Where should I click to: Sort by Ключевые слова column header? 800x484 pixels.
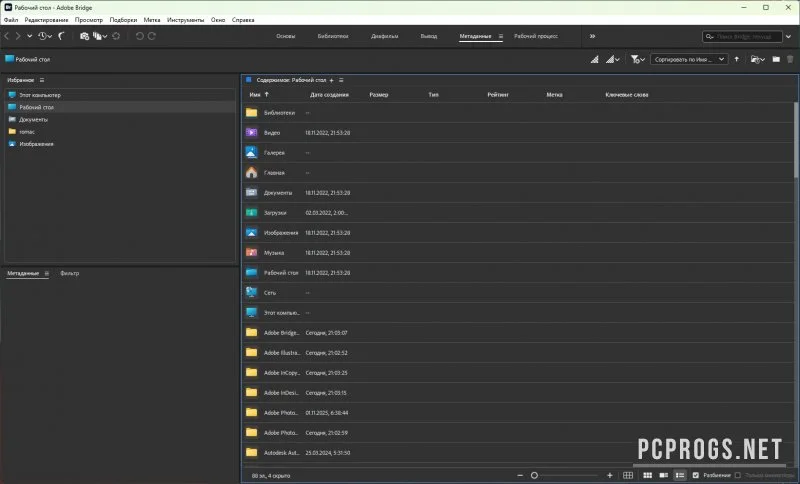627,95
